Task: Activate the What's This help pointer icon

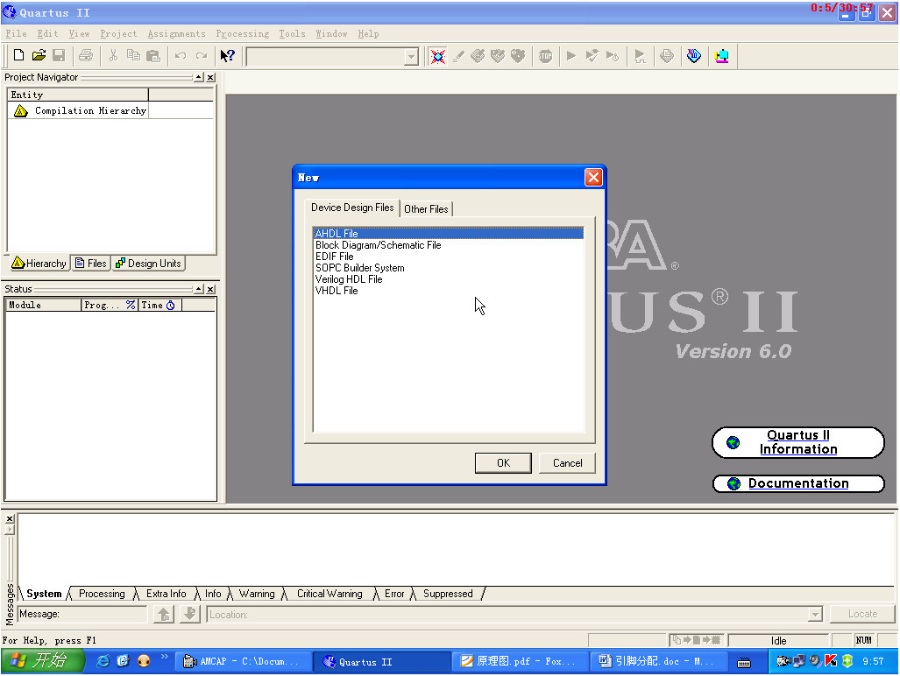Action: click(x=227, y=56)
